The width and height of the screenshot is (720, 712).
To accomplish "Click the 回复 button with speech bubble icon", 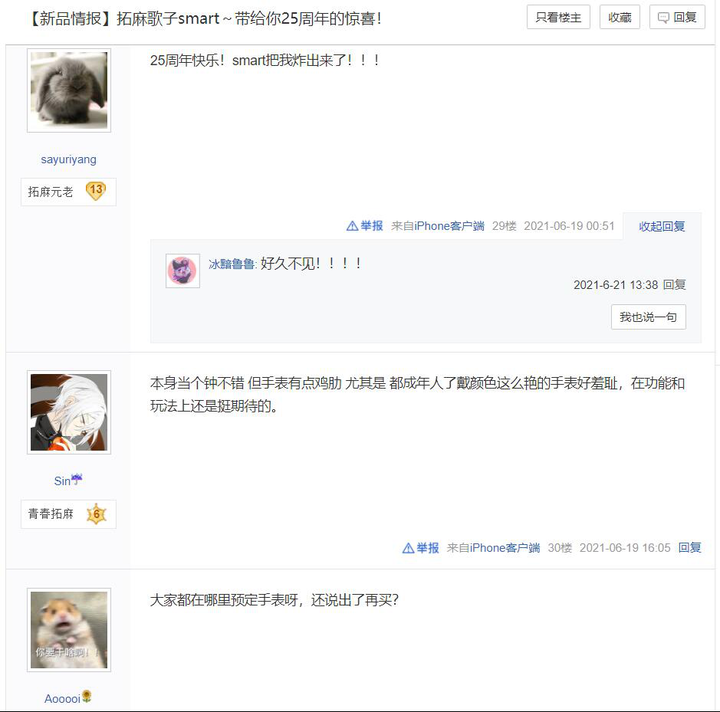I will [677, 17].
